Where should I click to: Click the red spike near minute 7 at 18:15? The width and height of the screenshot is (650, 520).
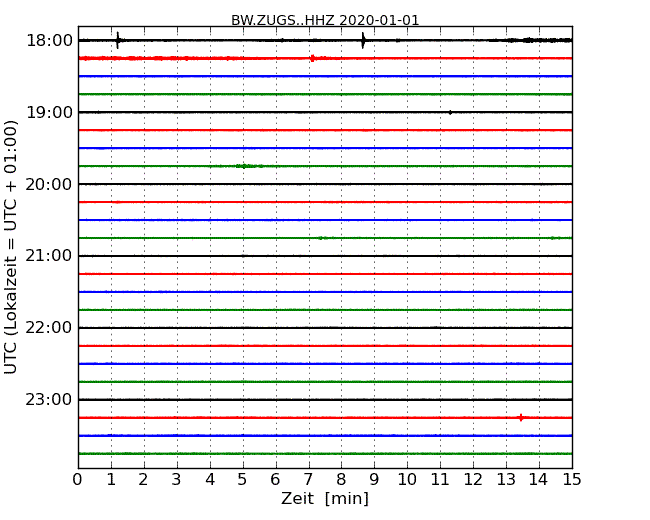312,58
